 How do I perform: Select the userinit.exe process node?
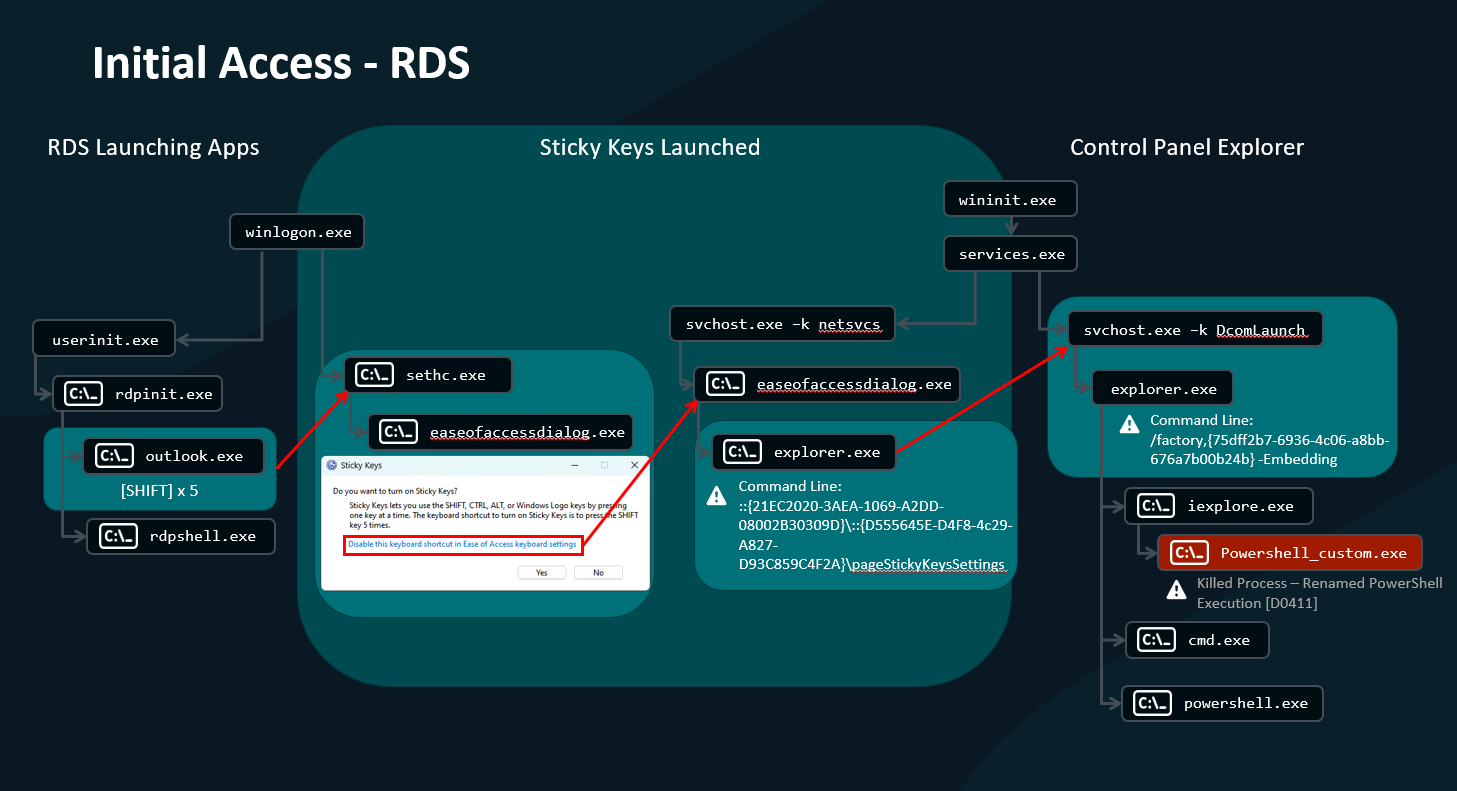click(x=105, y=340)
